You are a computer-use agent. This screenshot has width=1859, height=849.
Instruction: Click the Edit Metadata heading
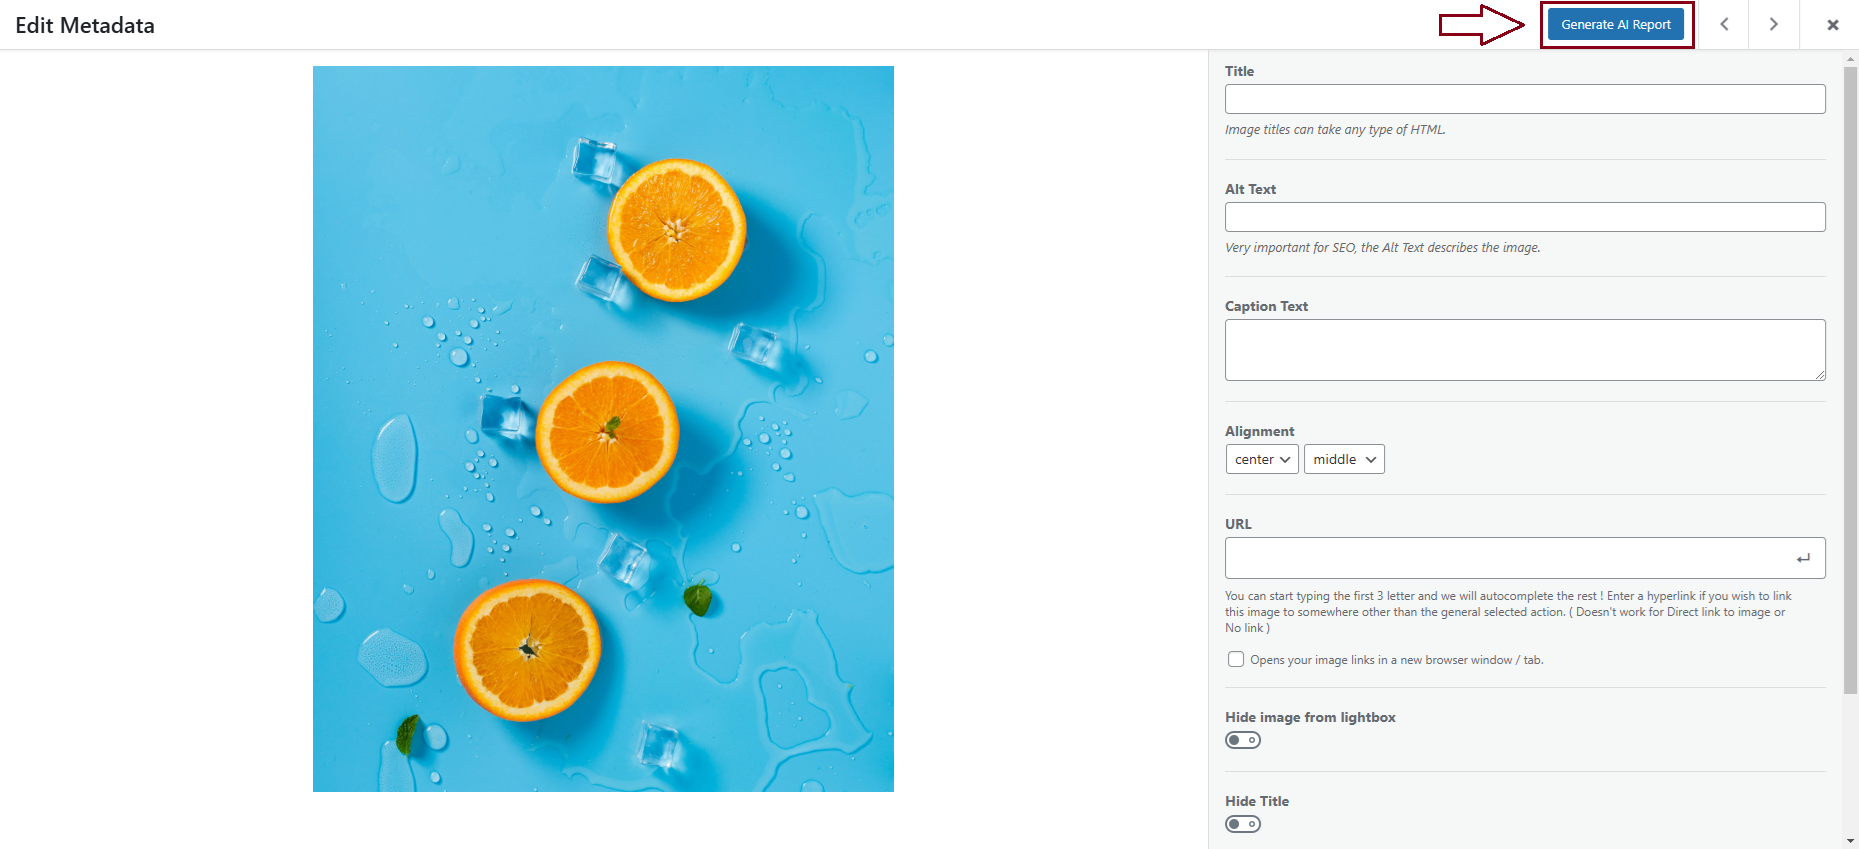coord(85,26)
